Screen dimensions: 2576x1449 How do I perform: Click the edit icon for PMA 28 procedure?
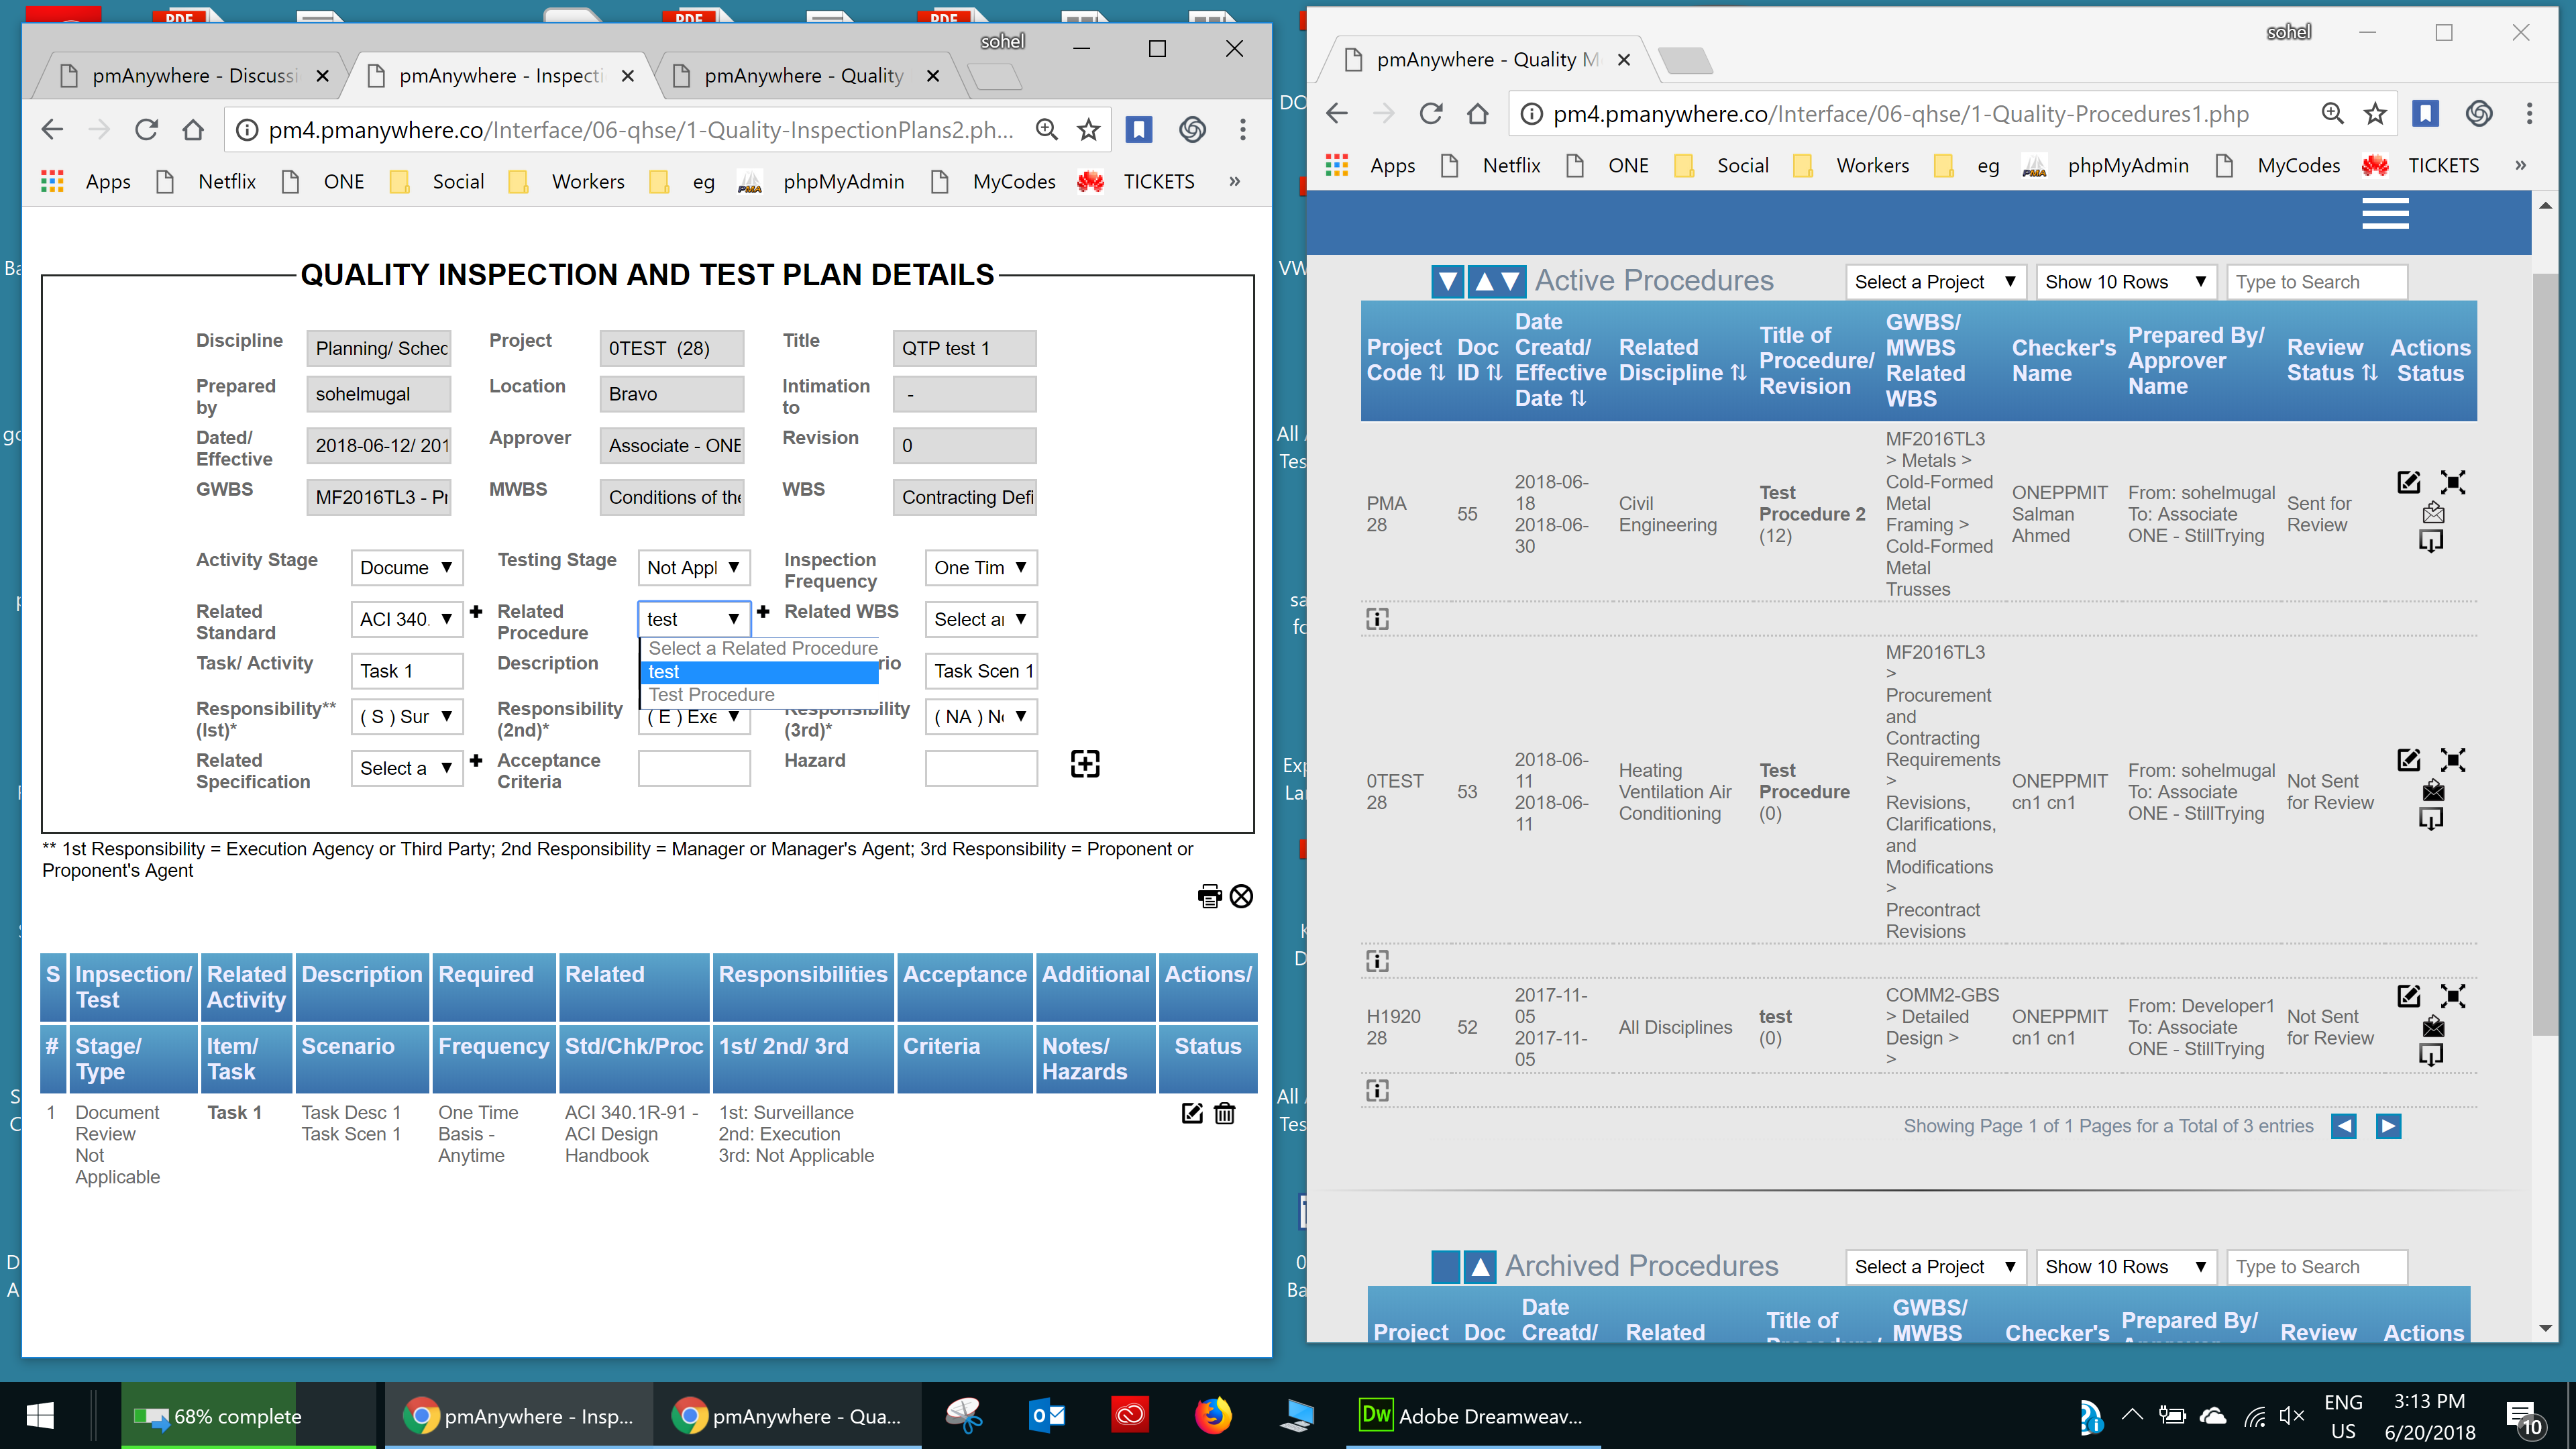(x=2408, y=482)
